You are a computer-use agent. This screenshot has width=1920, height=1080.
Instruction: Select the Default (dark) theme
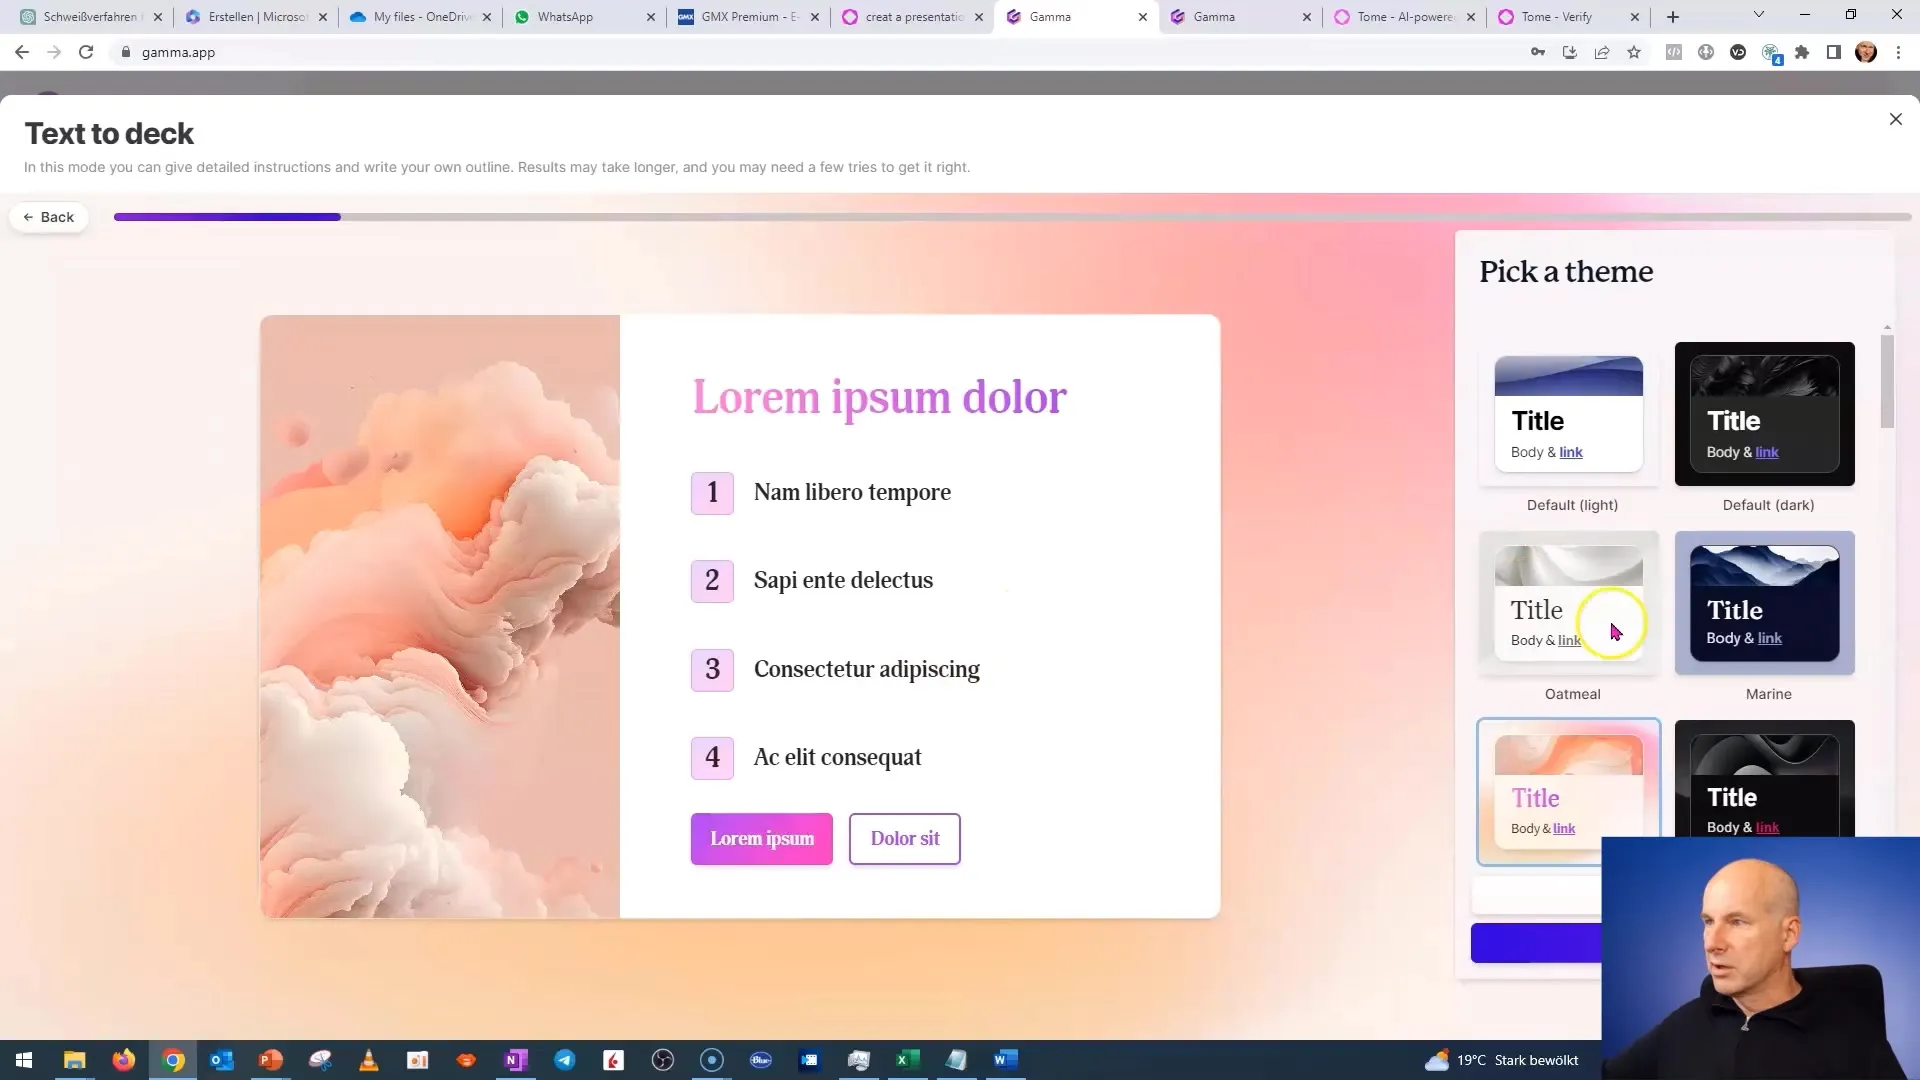(x=1766, y=413)
